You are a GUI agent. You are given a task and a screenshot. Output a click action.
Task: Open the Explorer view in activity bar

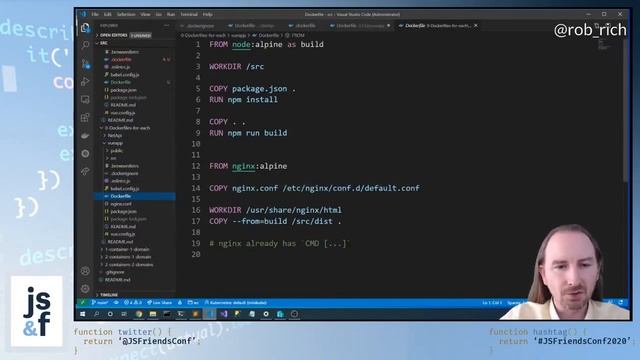click(85, 28)
